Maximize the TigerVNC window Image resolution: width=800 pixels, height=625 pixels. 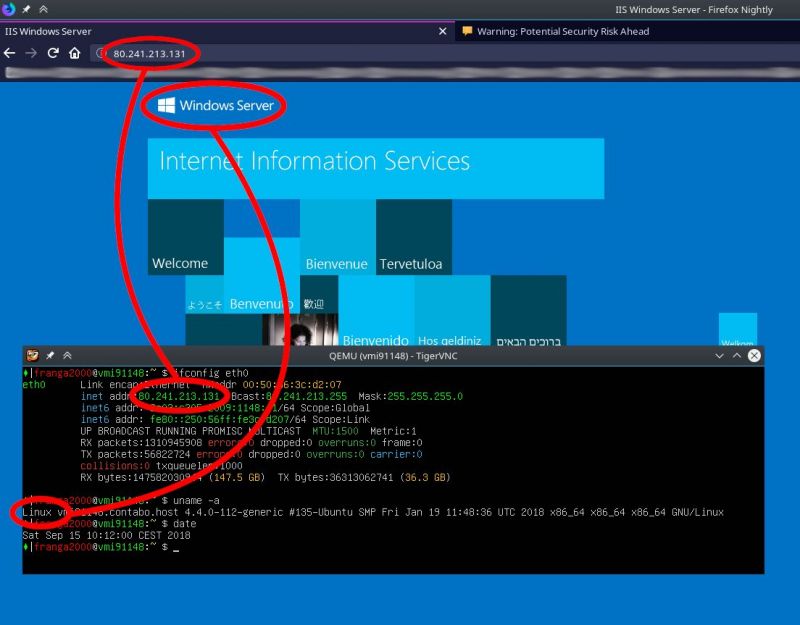tap(737, 356)
